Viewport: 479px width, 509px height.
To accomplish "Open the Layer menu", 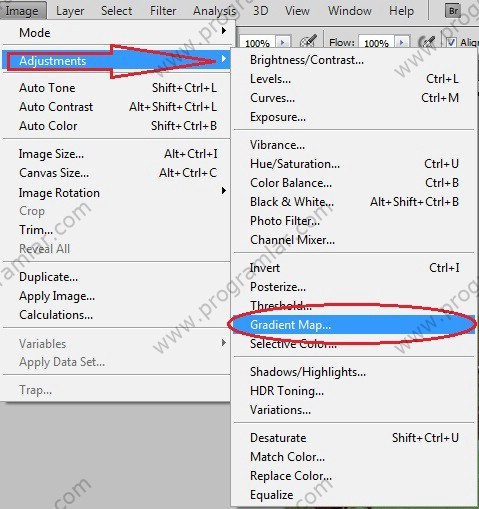I will (x=70, y=11).
